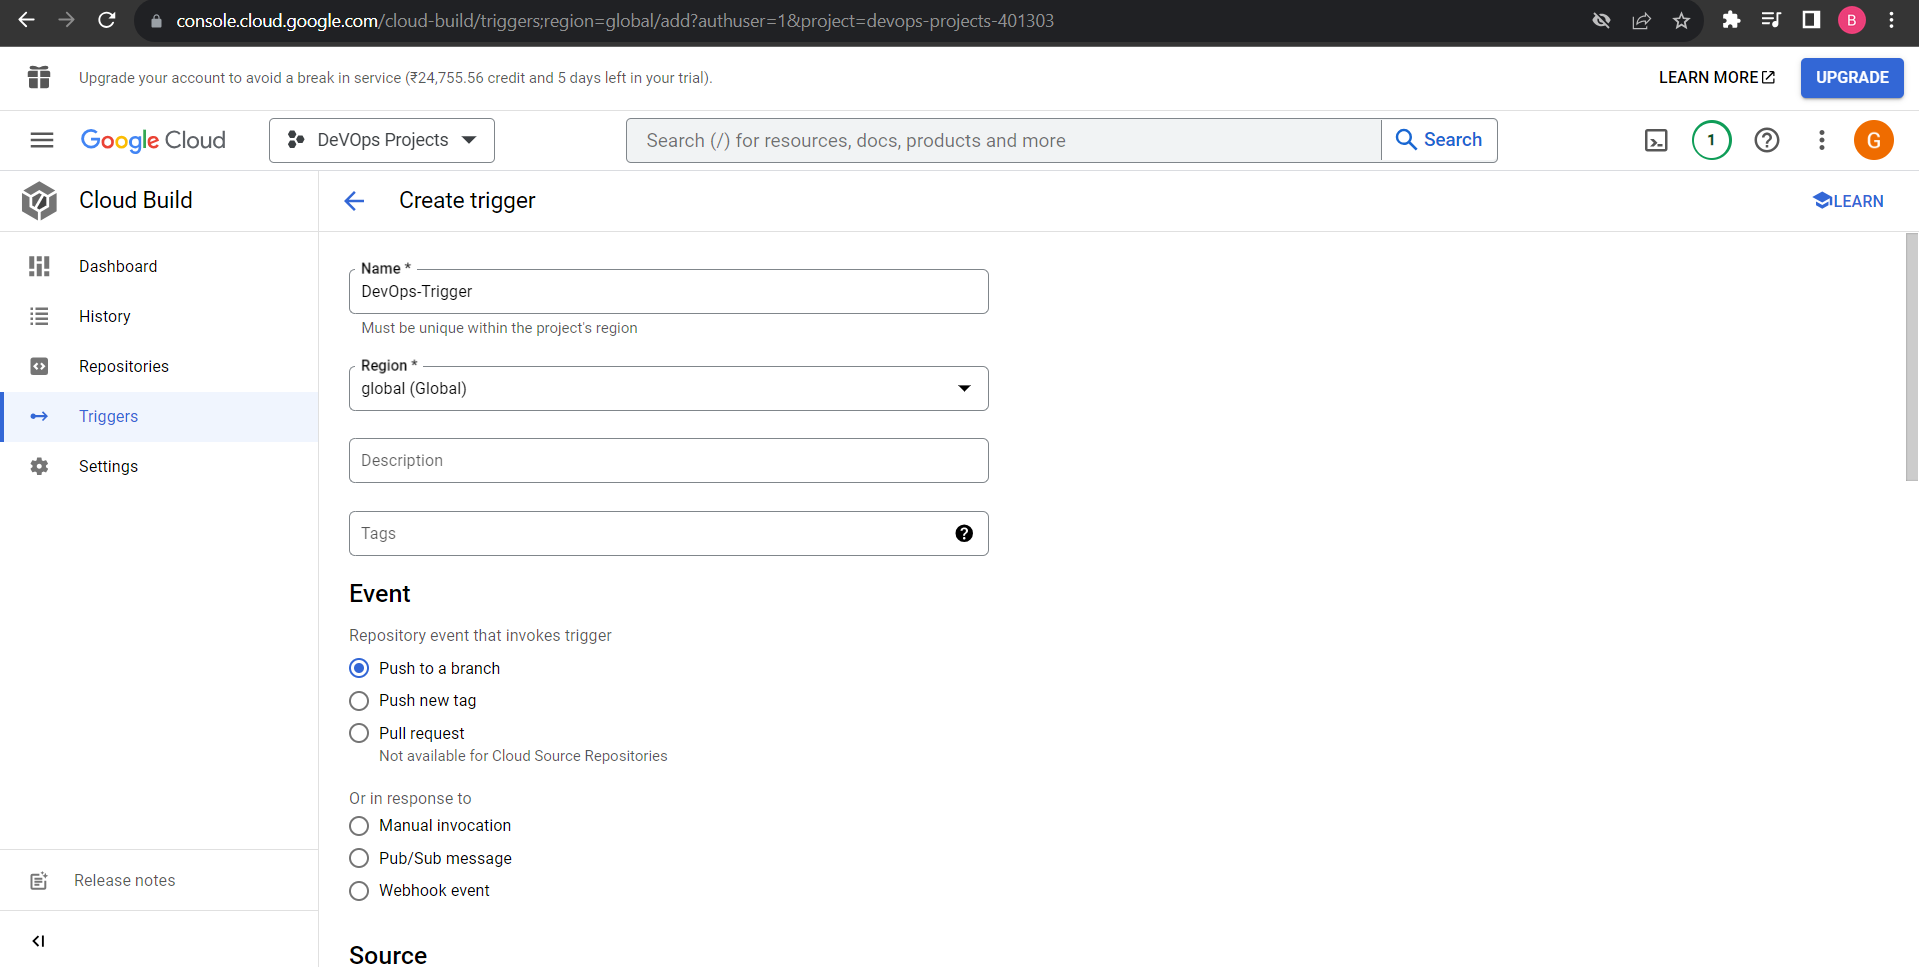Select Pull request radio button
The image size is (1919, 967).
click(x=359, y=733)
